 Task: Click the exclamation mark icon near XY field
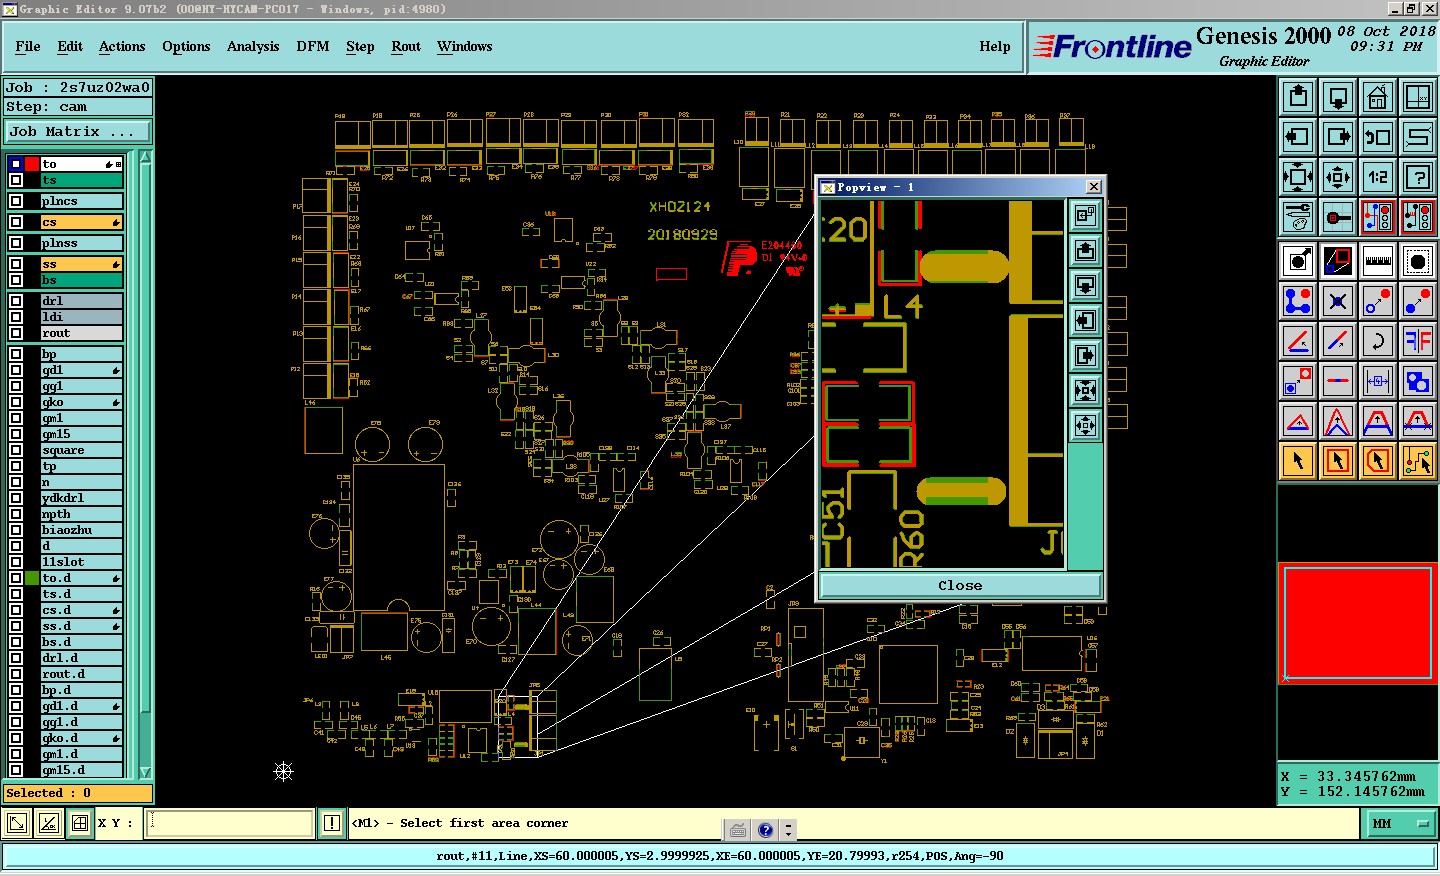coord(332,823)
